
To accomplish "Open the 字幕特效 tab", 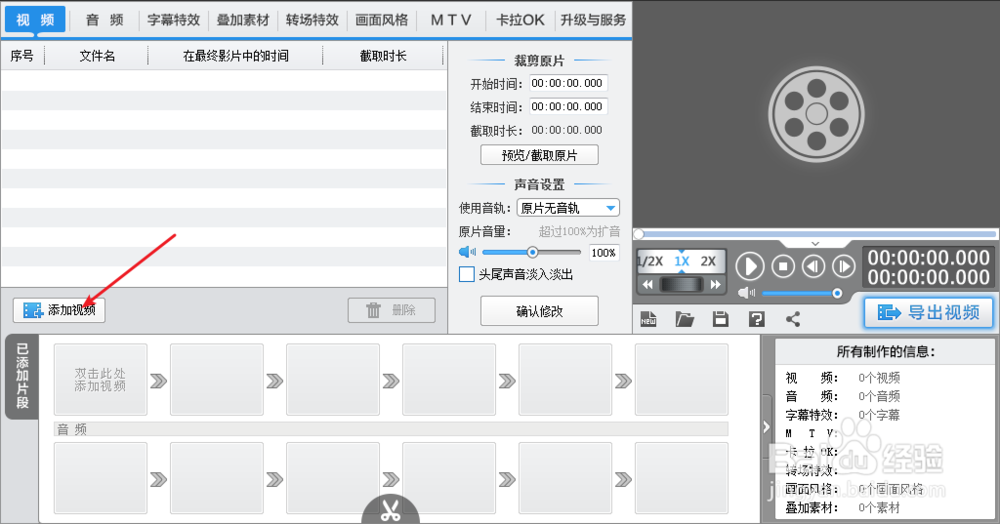I will click(x=173, y=20).
